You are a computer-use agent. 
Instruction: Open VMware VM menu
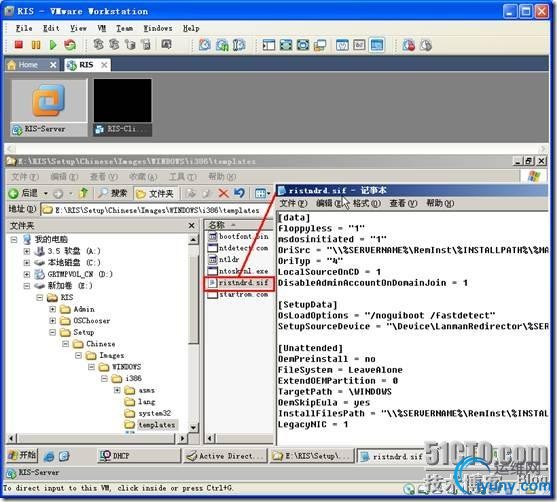click(102, 28)
